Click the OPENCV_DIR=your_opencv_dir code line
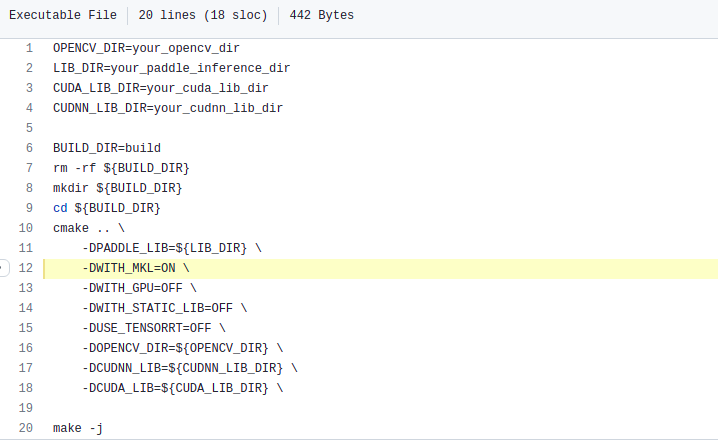 tap(146, 48)
